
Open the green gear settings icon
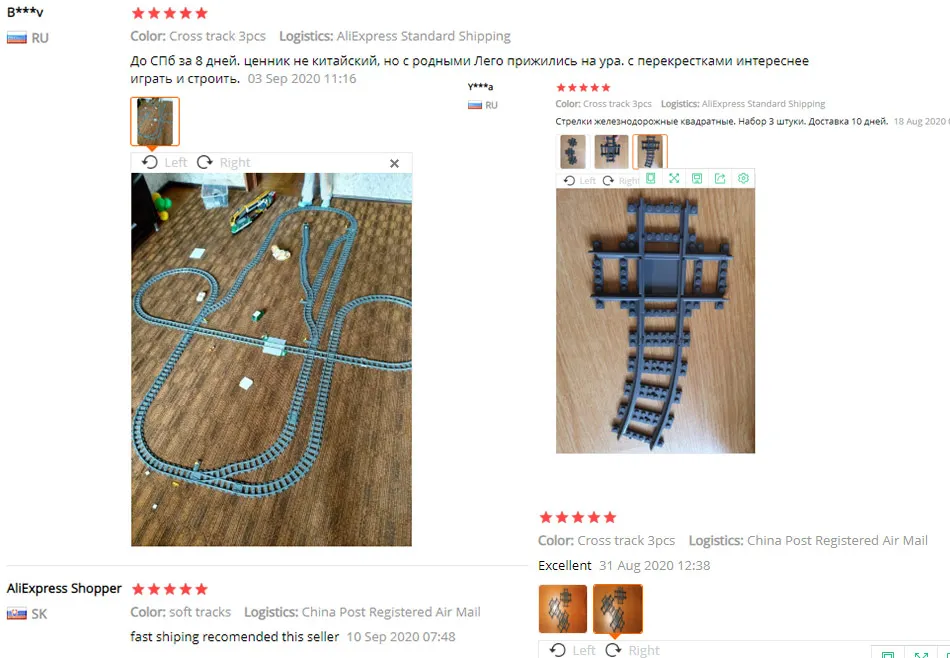coord(743,178)
